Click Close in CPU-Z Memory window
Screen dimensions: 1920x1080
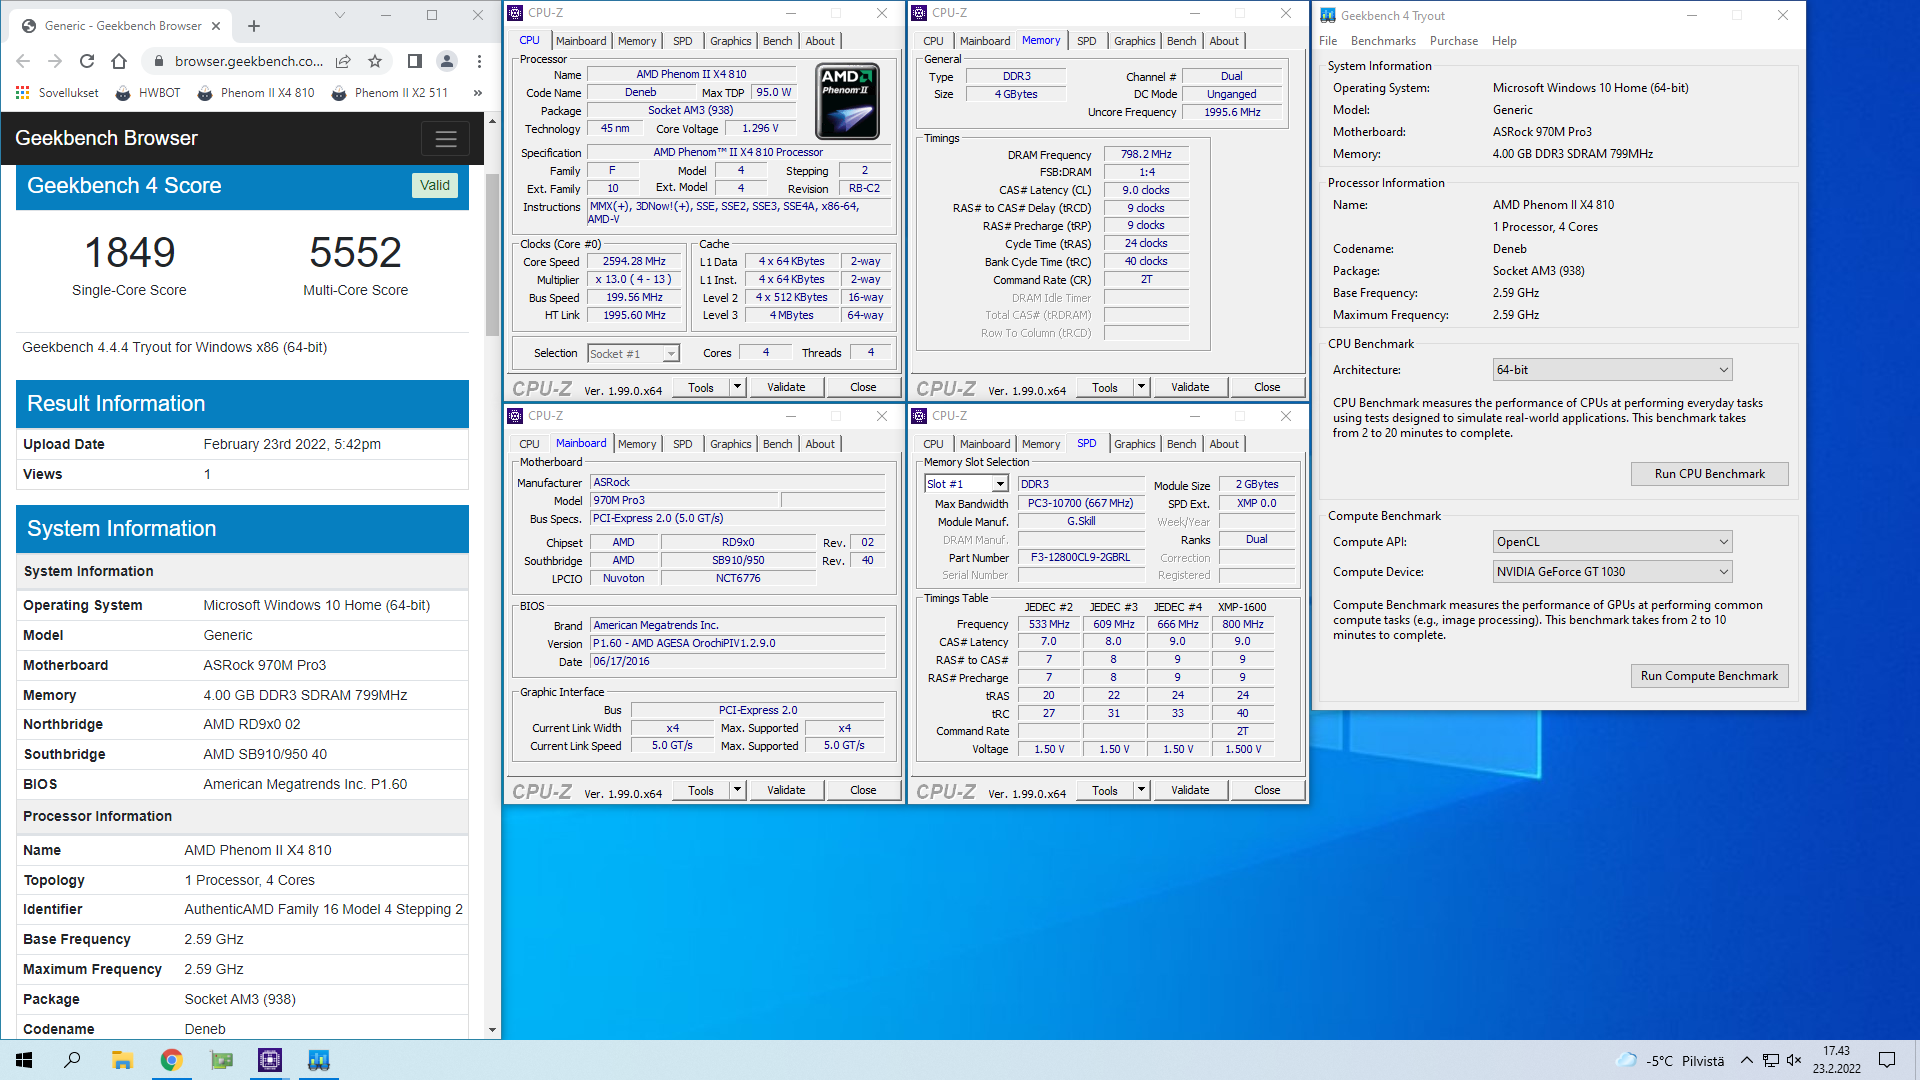point(1267,387)
